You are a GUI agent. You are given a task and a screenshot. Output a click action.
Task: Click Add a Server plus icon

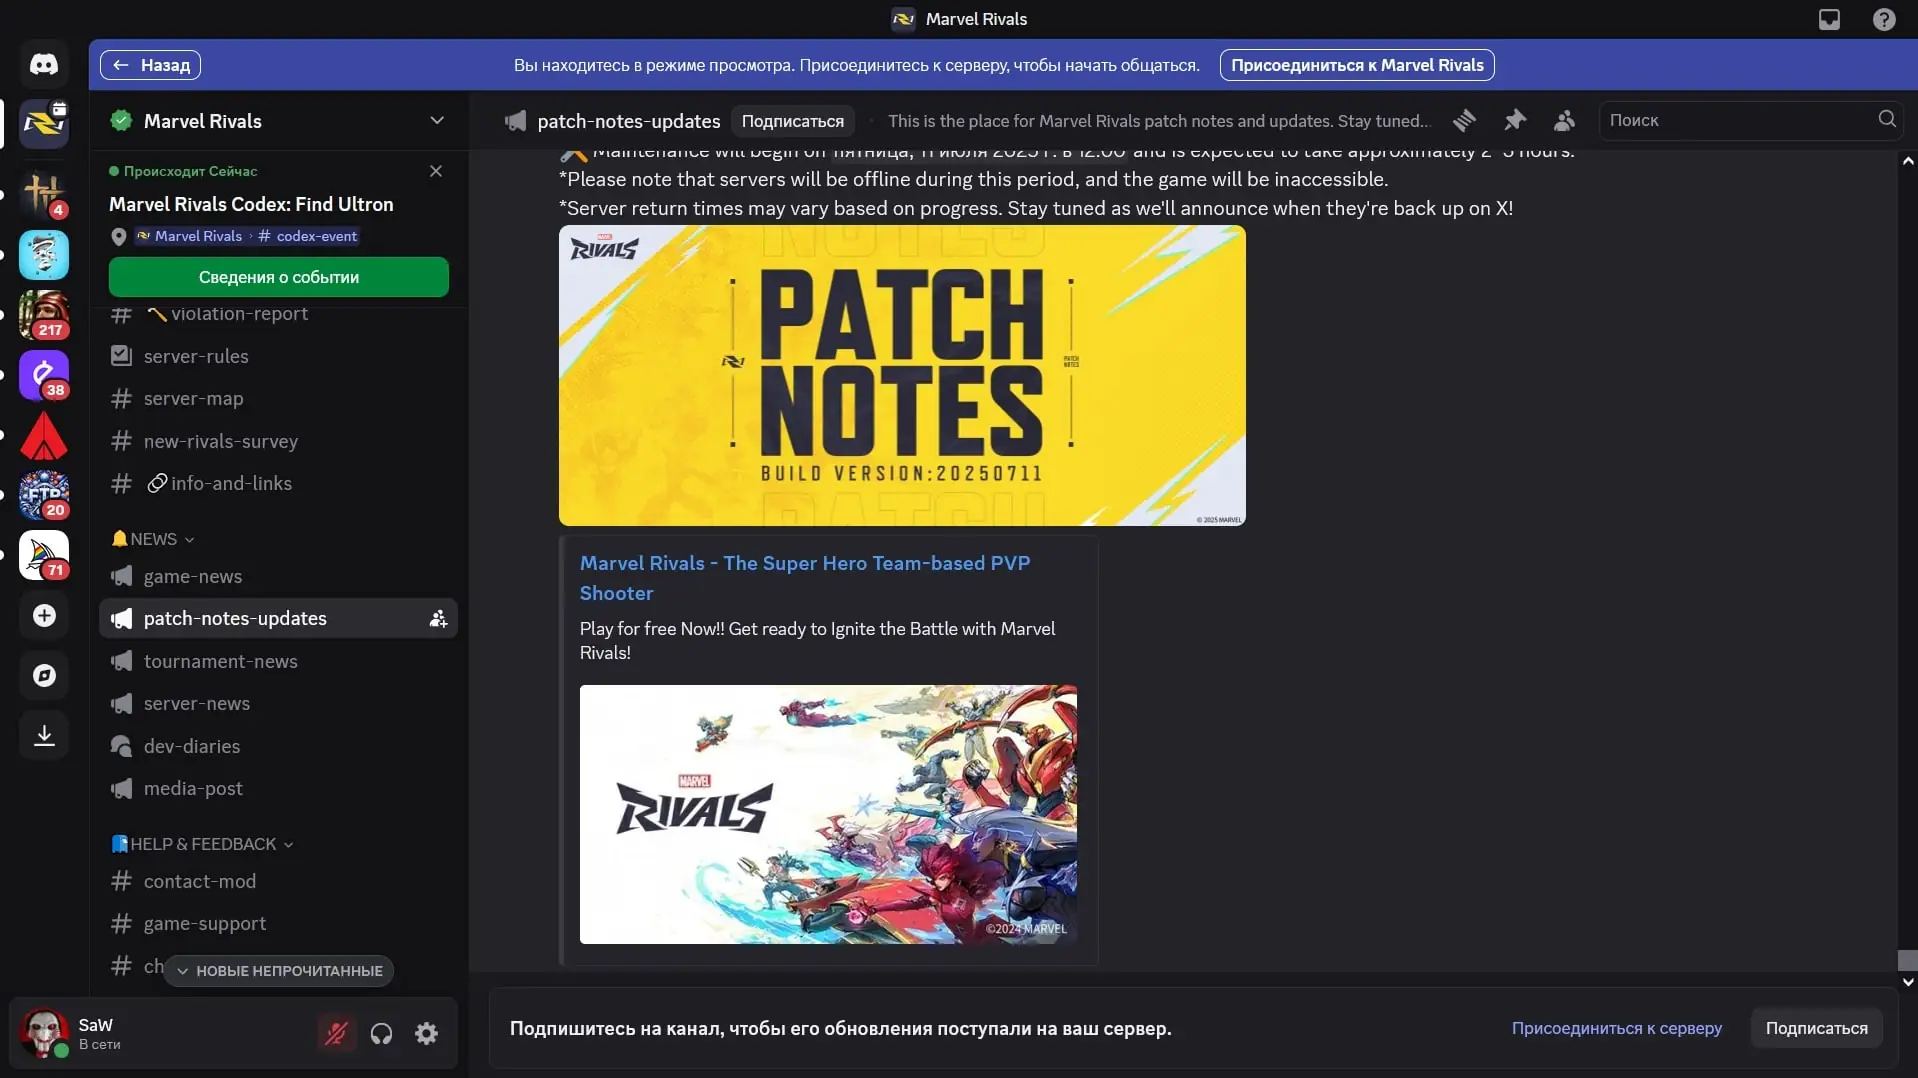click(44, 616)
